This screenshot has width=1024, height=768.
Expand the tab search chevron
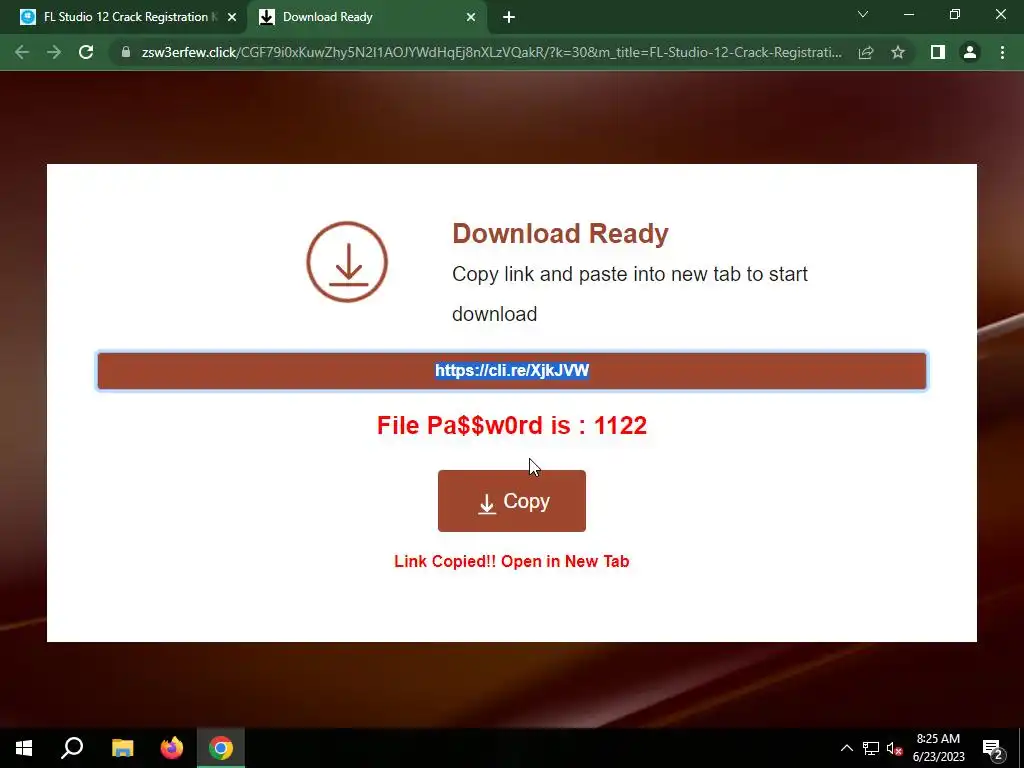point(863,14)
